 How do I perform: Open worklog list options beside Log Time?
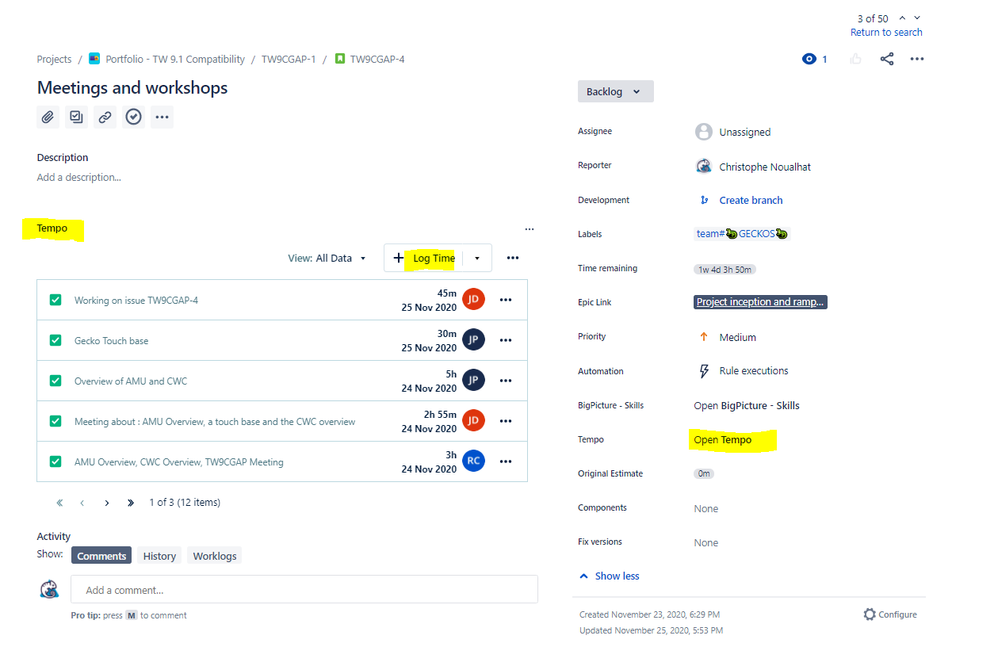point(513,258)
